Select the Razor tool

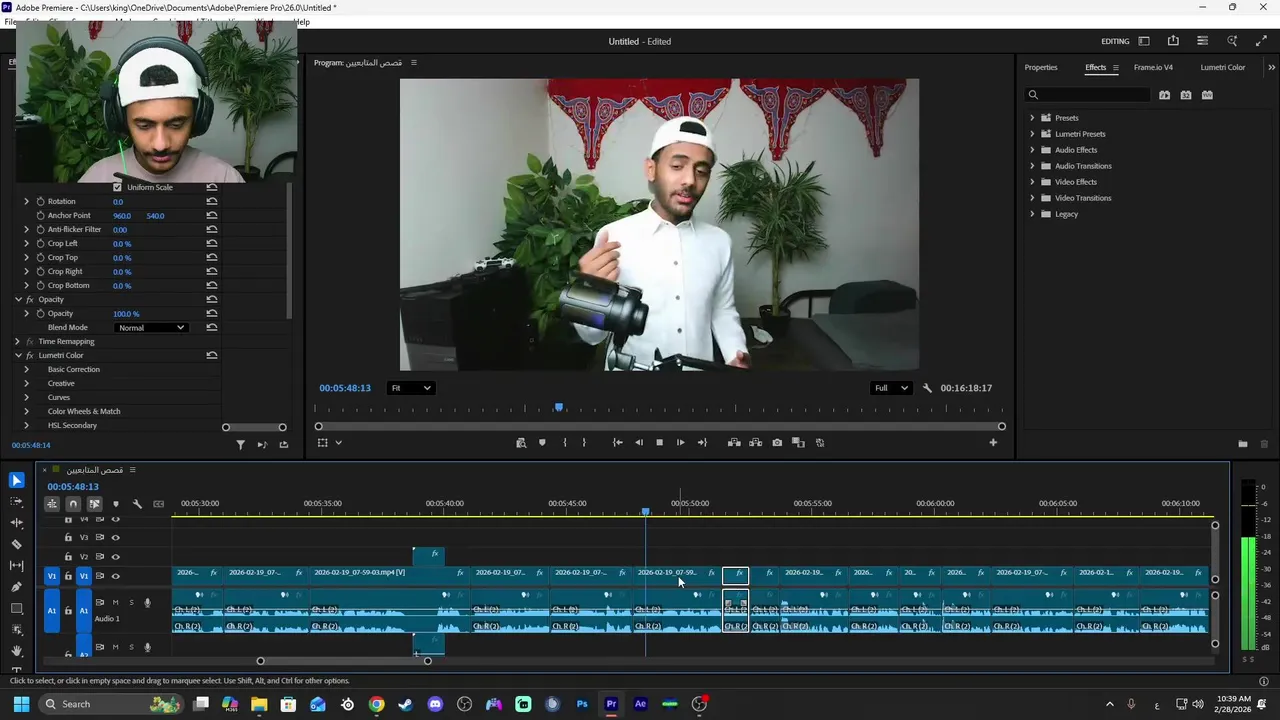(x=16, y=545)
